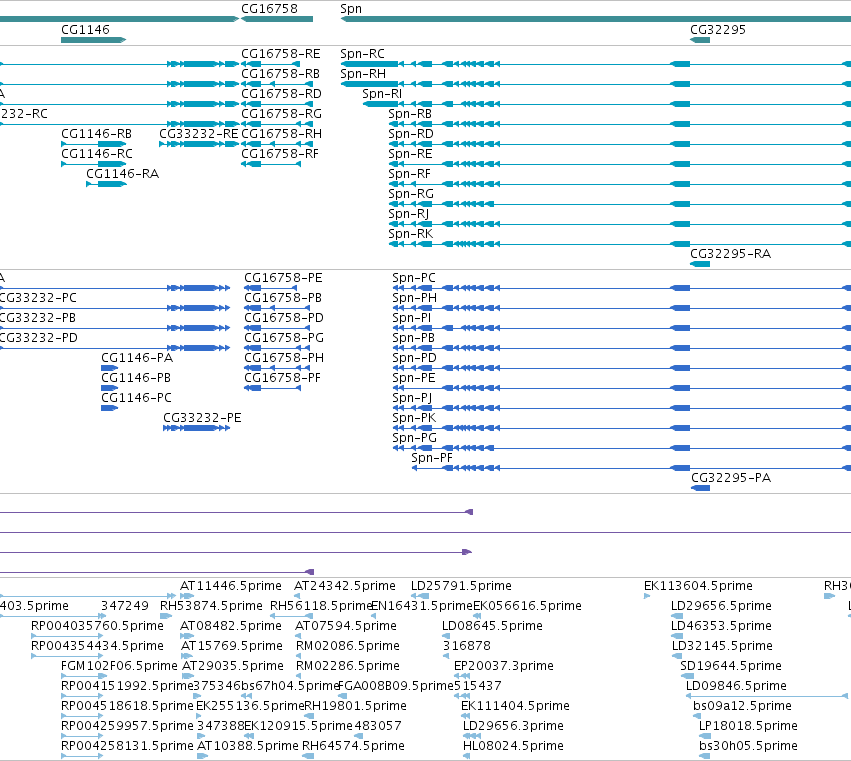Open transcript CG16758-RB
Screen dimensions: 851x761
tap(280, 74)
